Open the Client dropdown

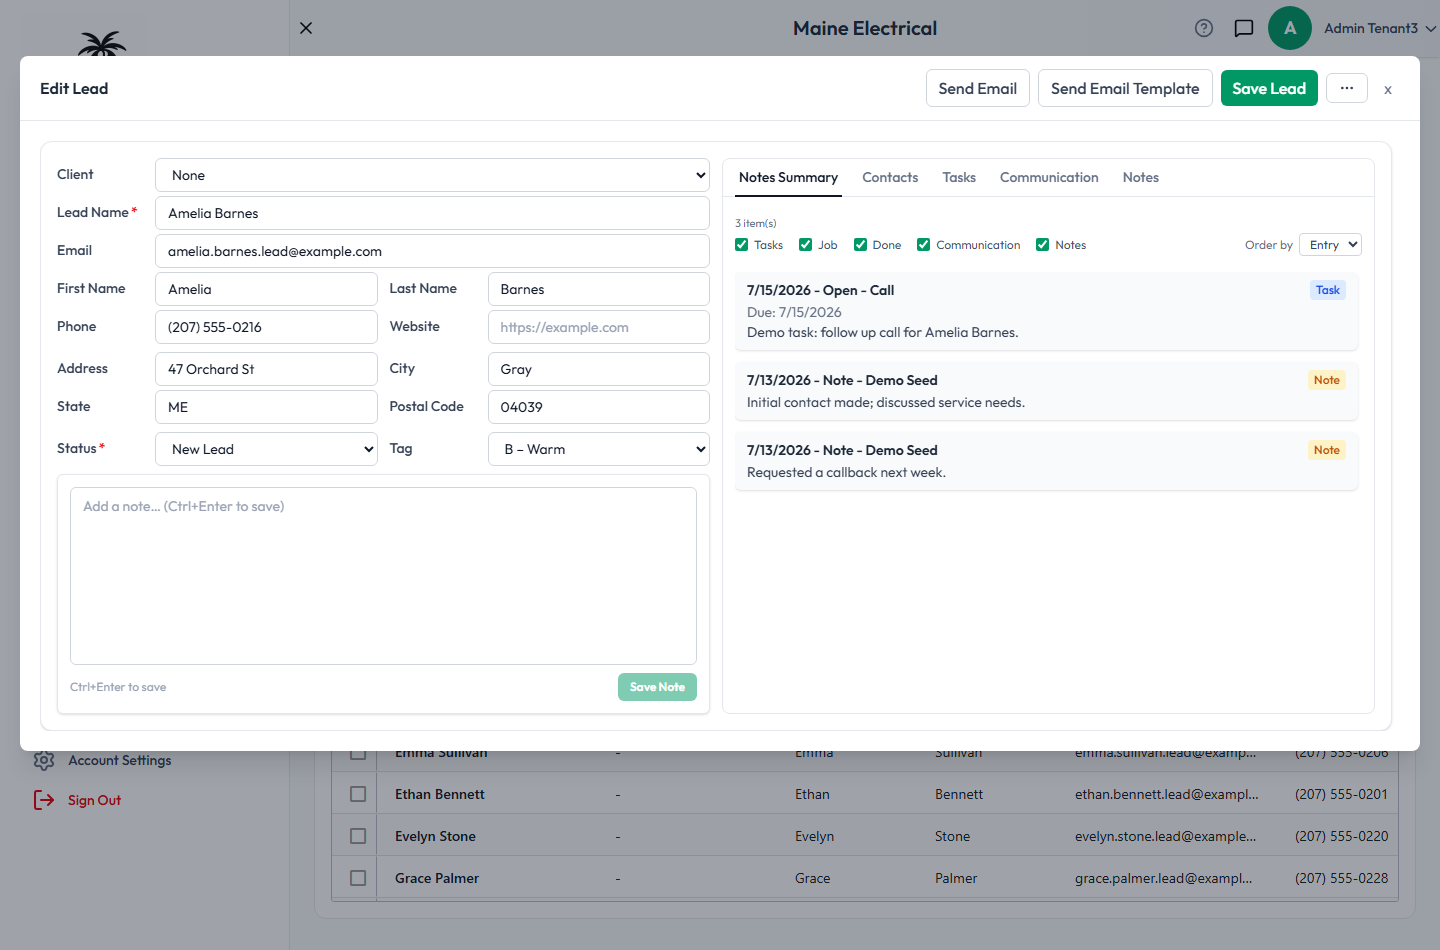pos(432,175)
